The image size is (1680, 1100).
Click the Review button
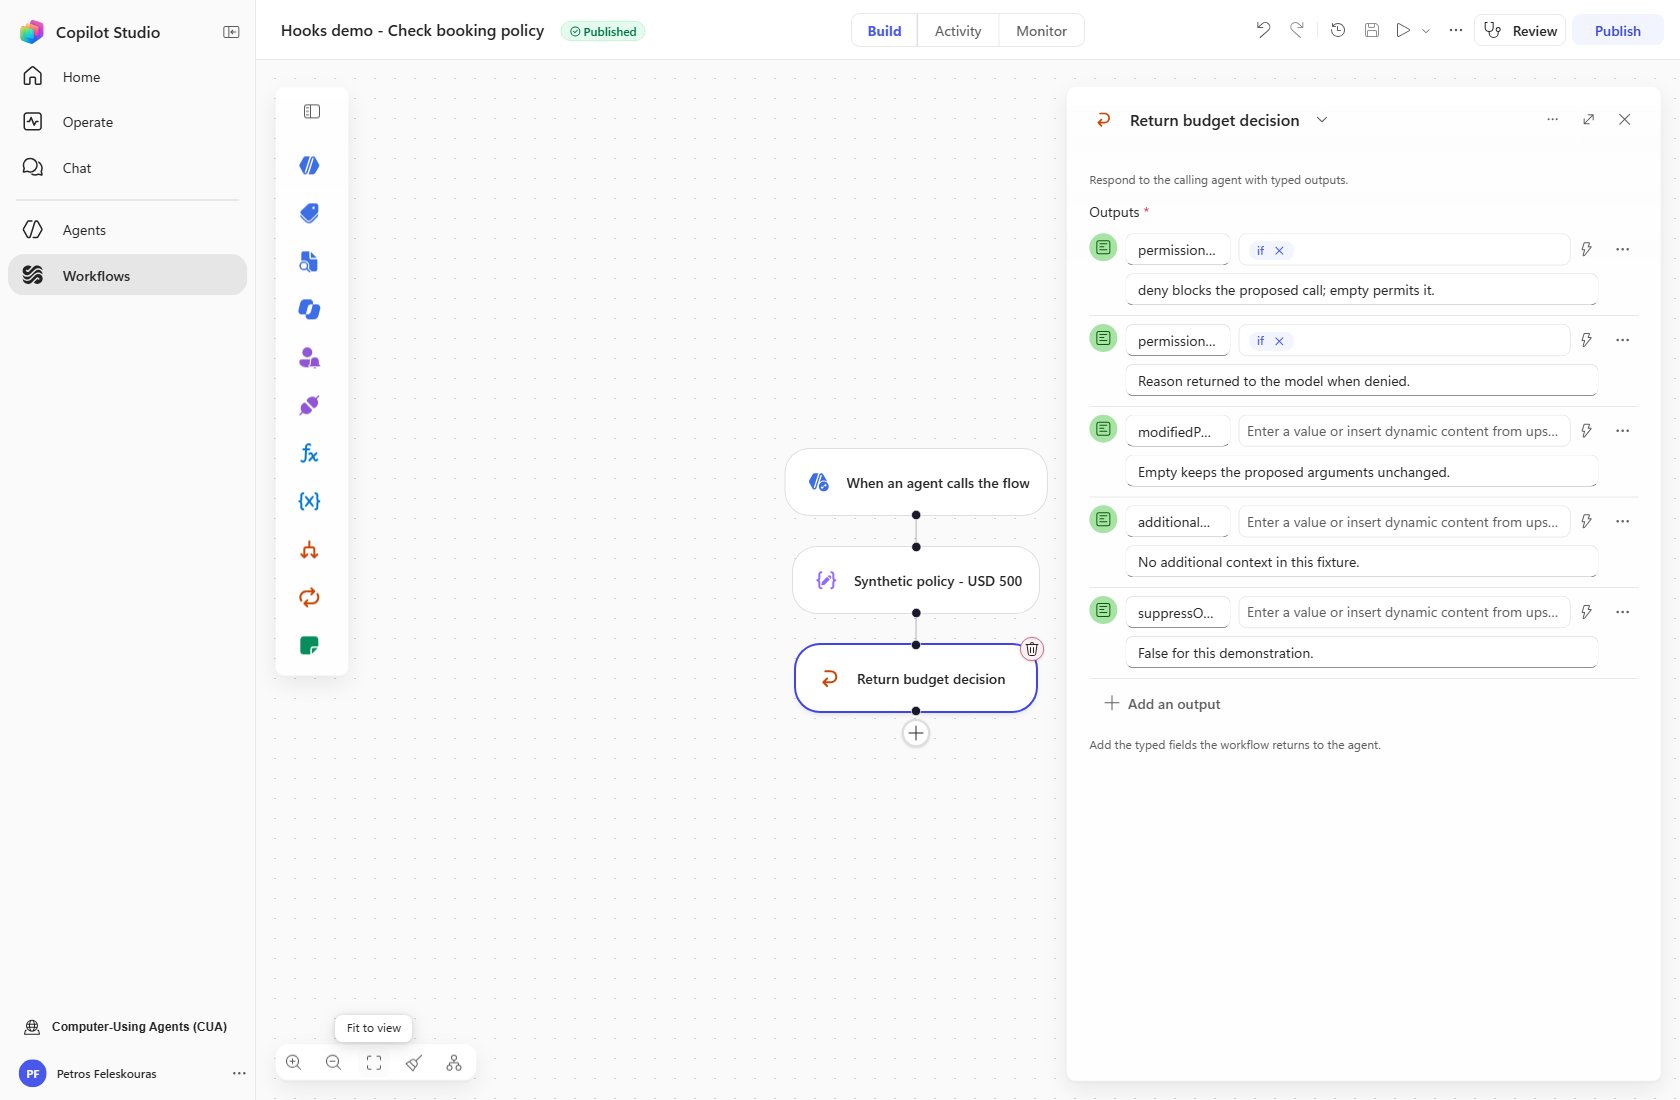tap(1520, 31)
